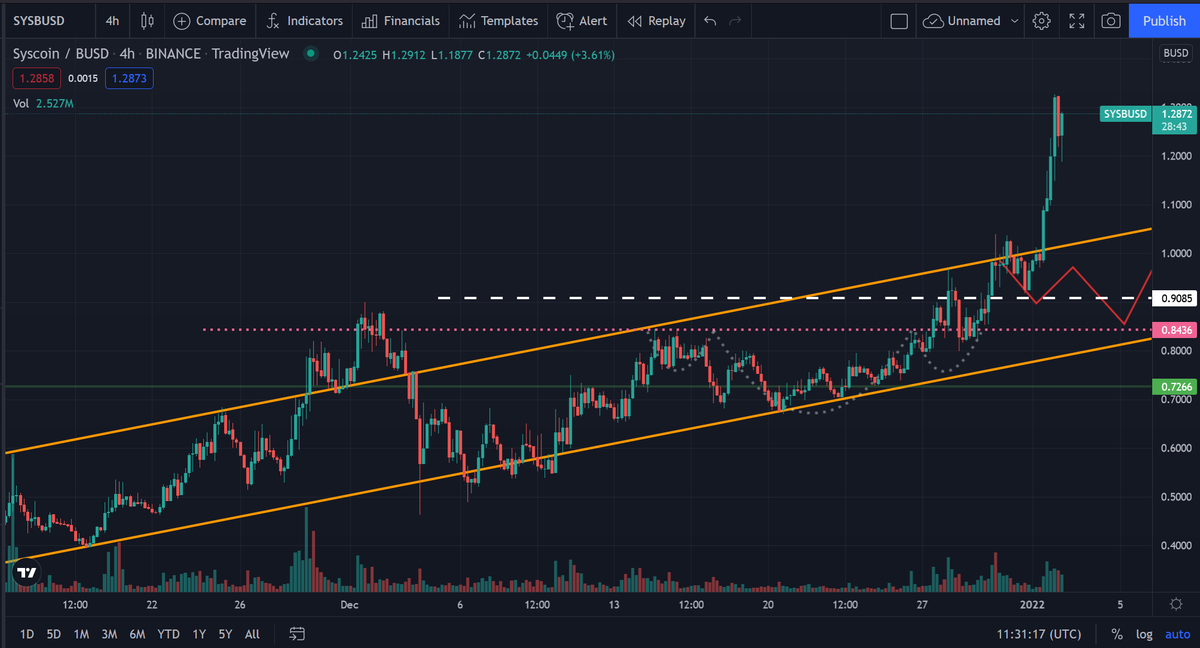Click the blue buy price 1.2873
The width and height of the screenshot is (1200, 648).
click(131, 77)
